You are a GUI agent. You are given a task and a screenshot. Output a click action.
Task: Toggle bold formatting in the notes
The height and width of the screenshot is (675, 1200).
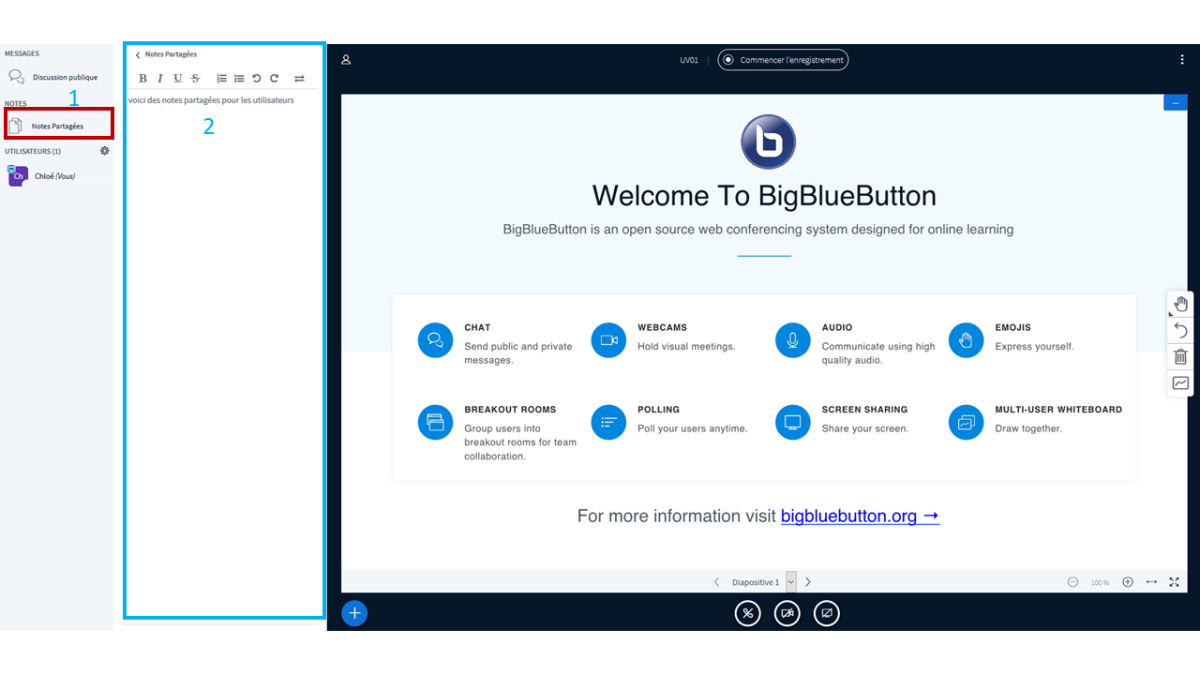(143, 78)
